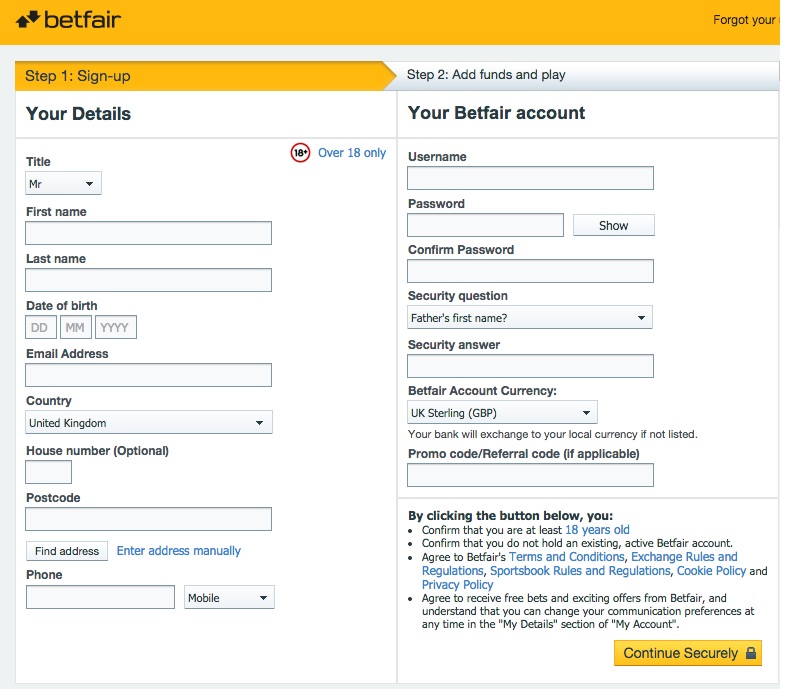Focus the Last name input field
The width and height of the screenshot is (786, 689).
click(x=148, y=280)
